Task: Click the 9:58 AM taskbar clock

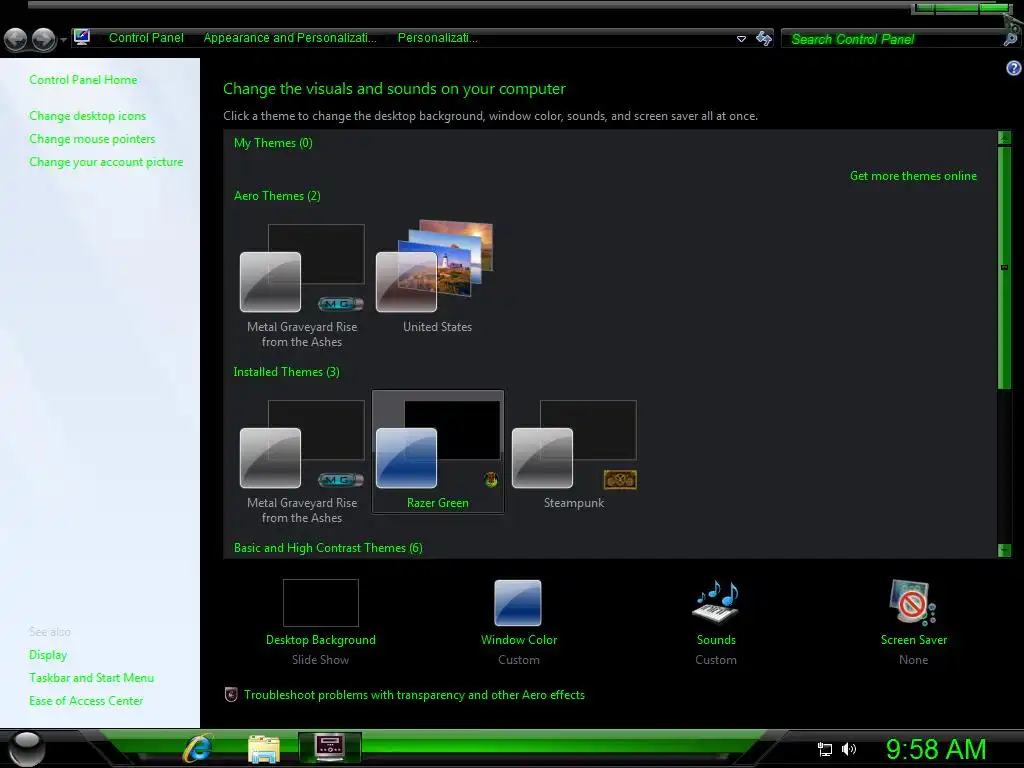Action: (x=936, y=749)
